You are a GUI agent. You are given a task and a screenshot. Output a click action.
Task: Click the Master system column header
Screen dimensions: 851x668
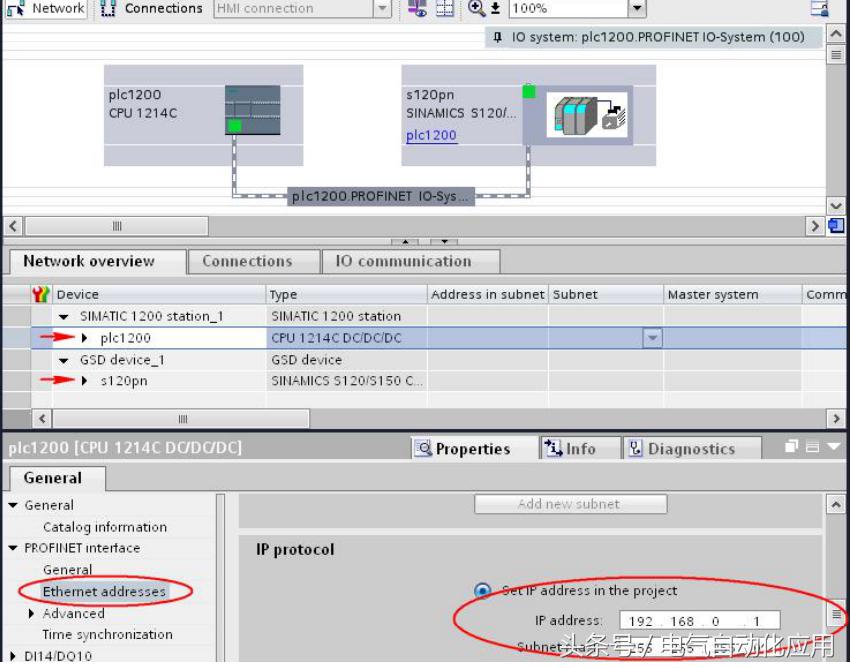tap(732, 295)
